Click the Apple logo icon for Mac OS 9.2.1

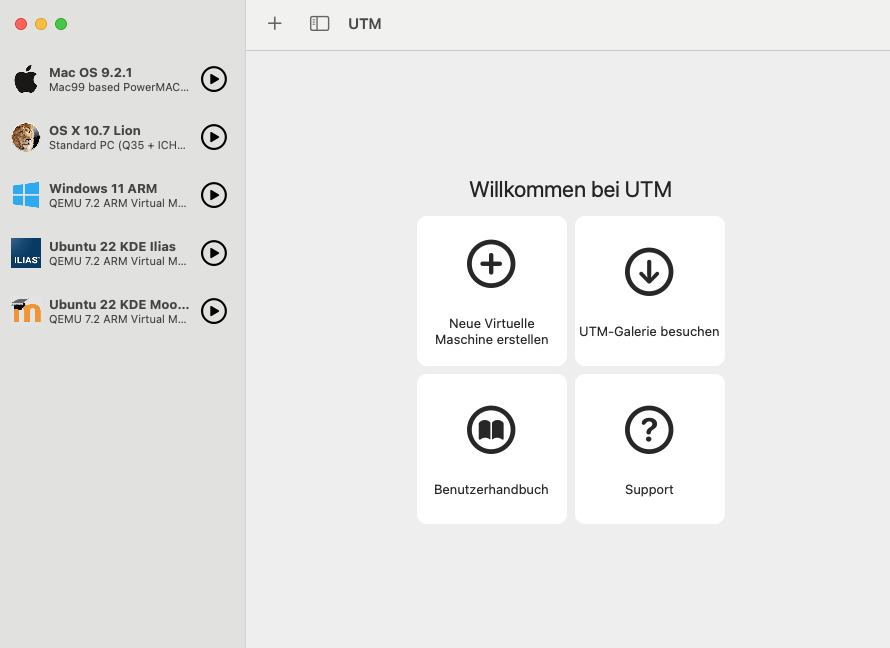point(26,79)
